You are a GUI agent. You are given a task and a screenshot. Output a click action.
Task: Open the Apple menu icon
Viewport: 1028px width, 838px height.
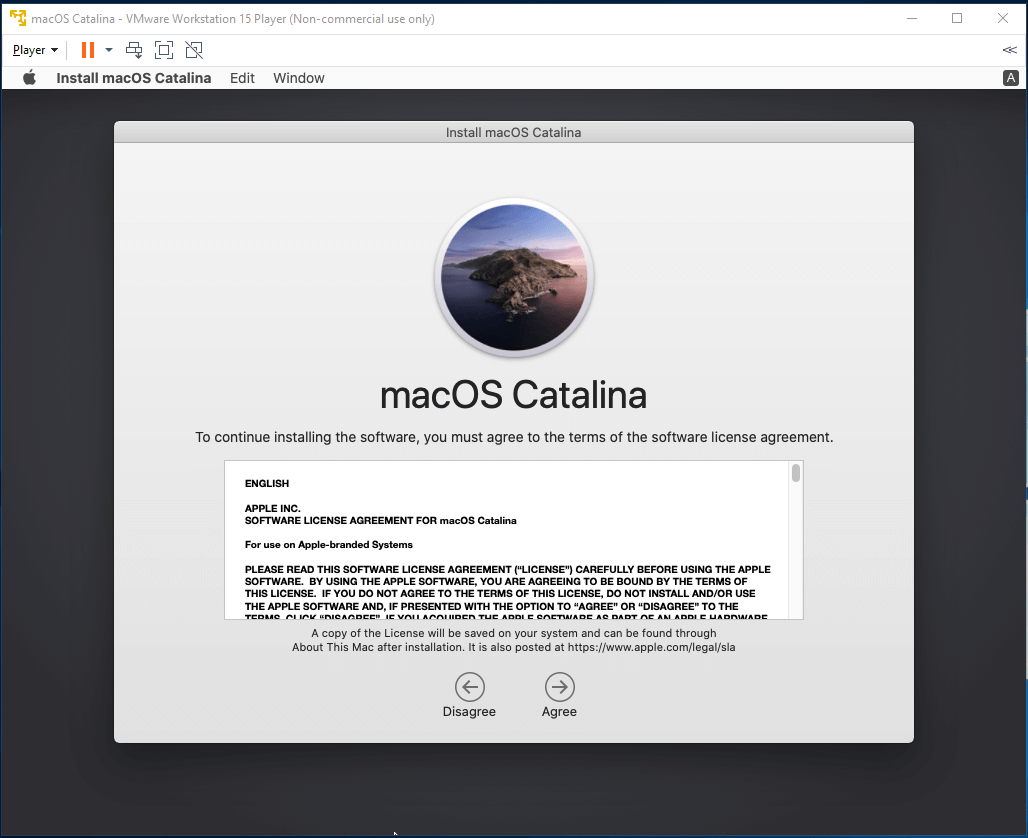pyautogui.click(x=30, y=78)
